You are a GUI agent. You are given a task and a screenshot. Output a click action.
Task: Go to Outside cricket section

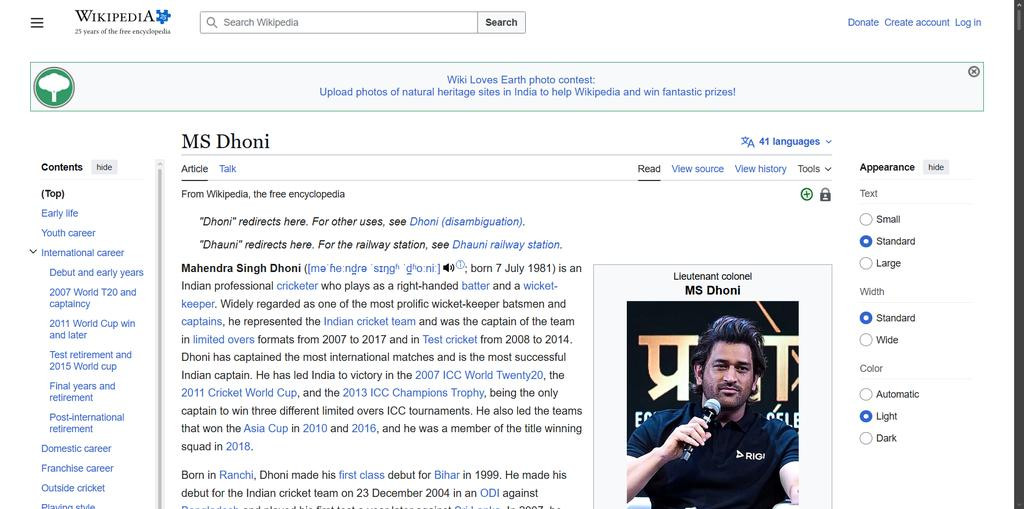73,487
